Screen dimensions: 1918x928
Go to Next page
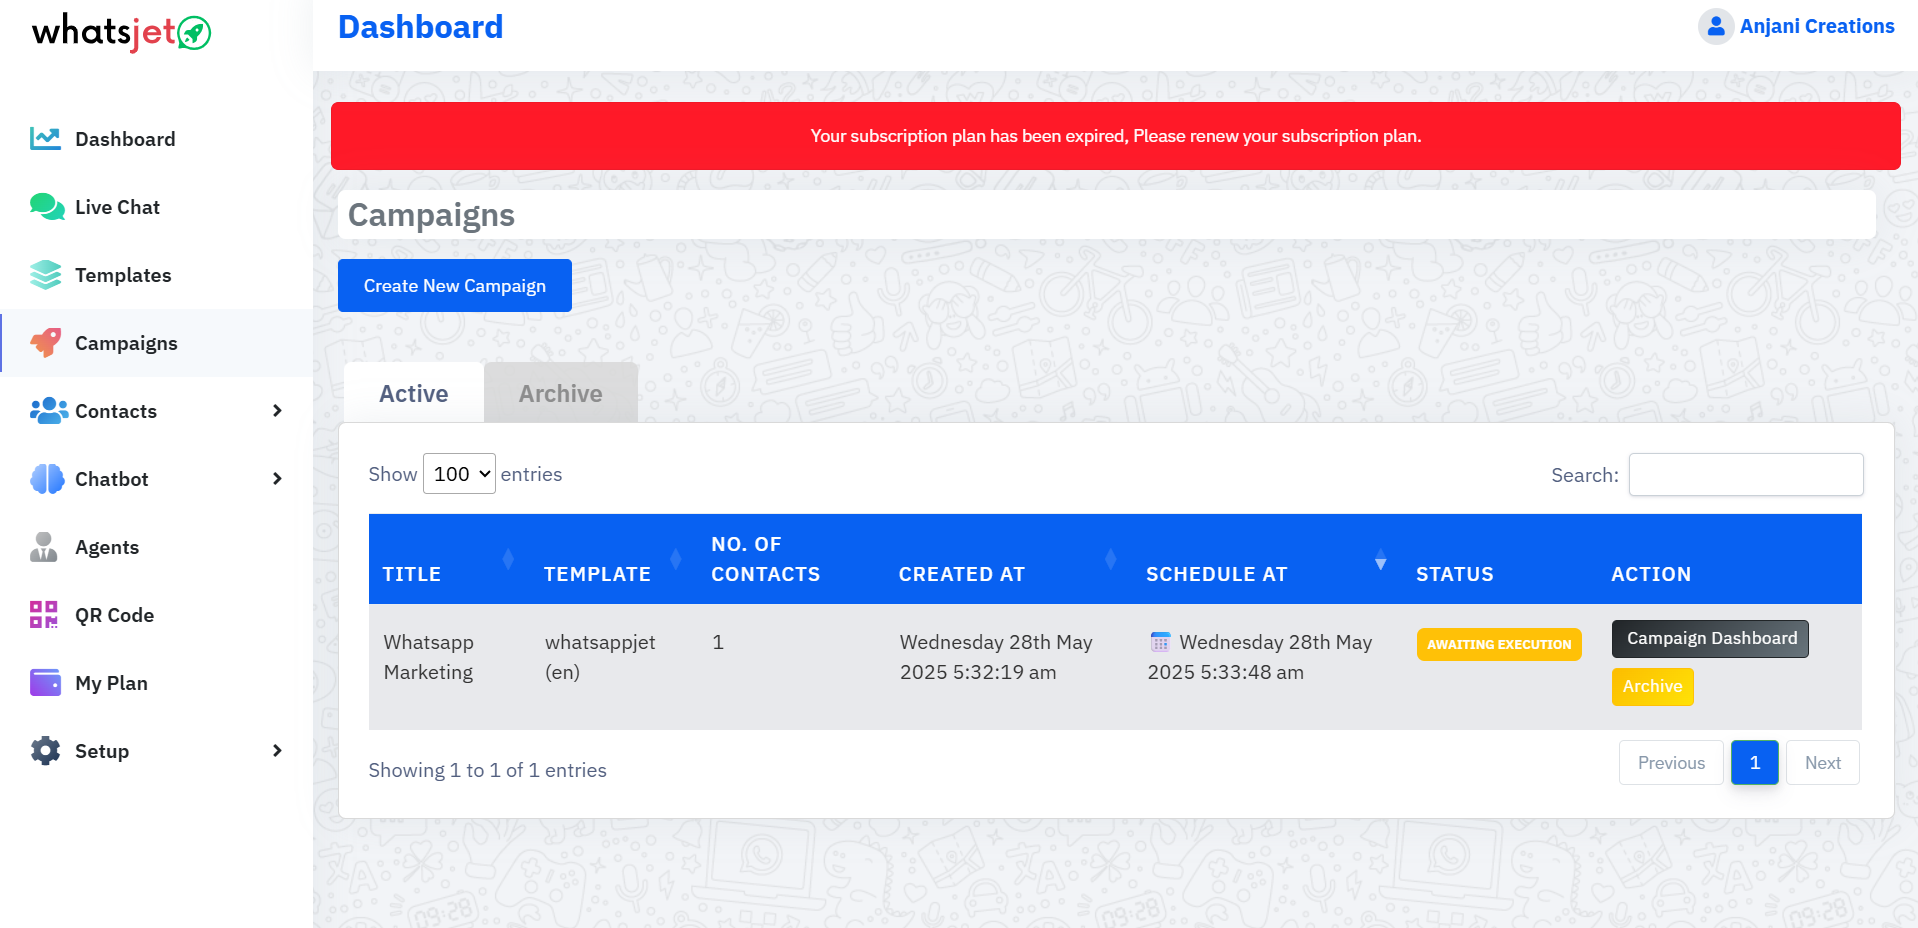(1823, 763)
